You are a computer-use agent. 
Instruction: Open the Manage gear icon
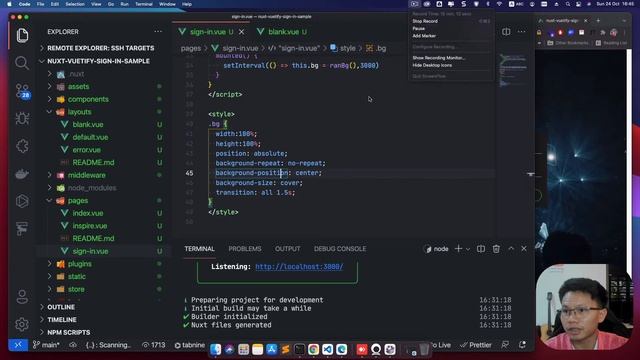coord(22,324)
